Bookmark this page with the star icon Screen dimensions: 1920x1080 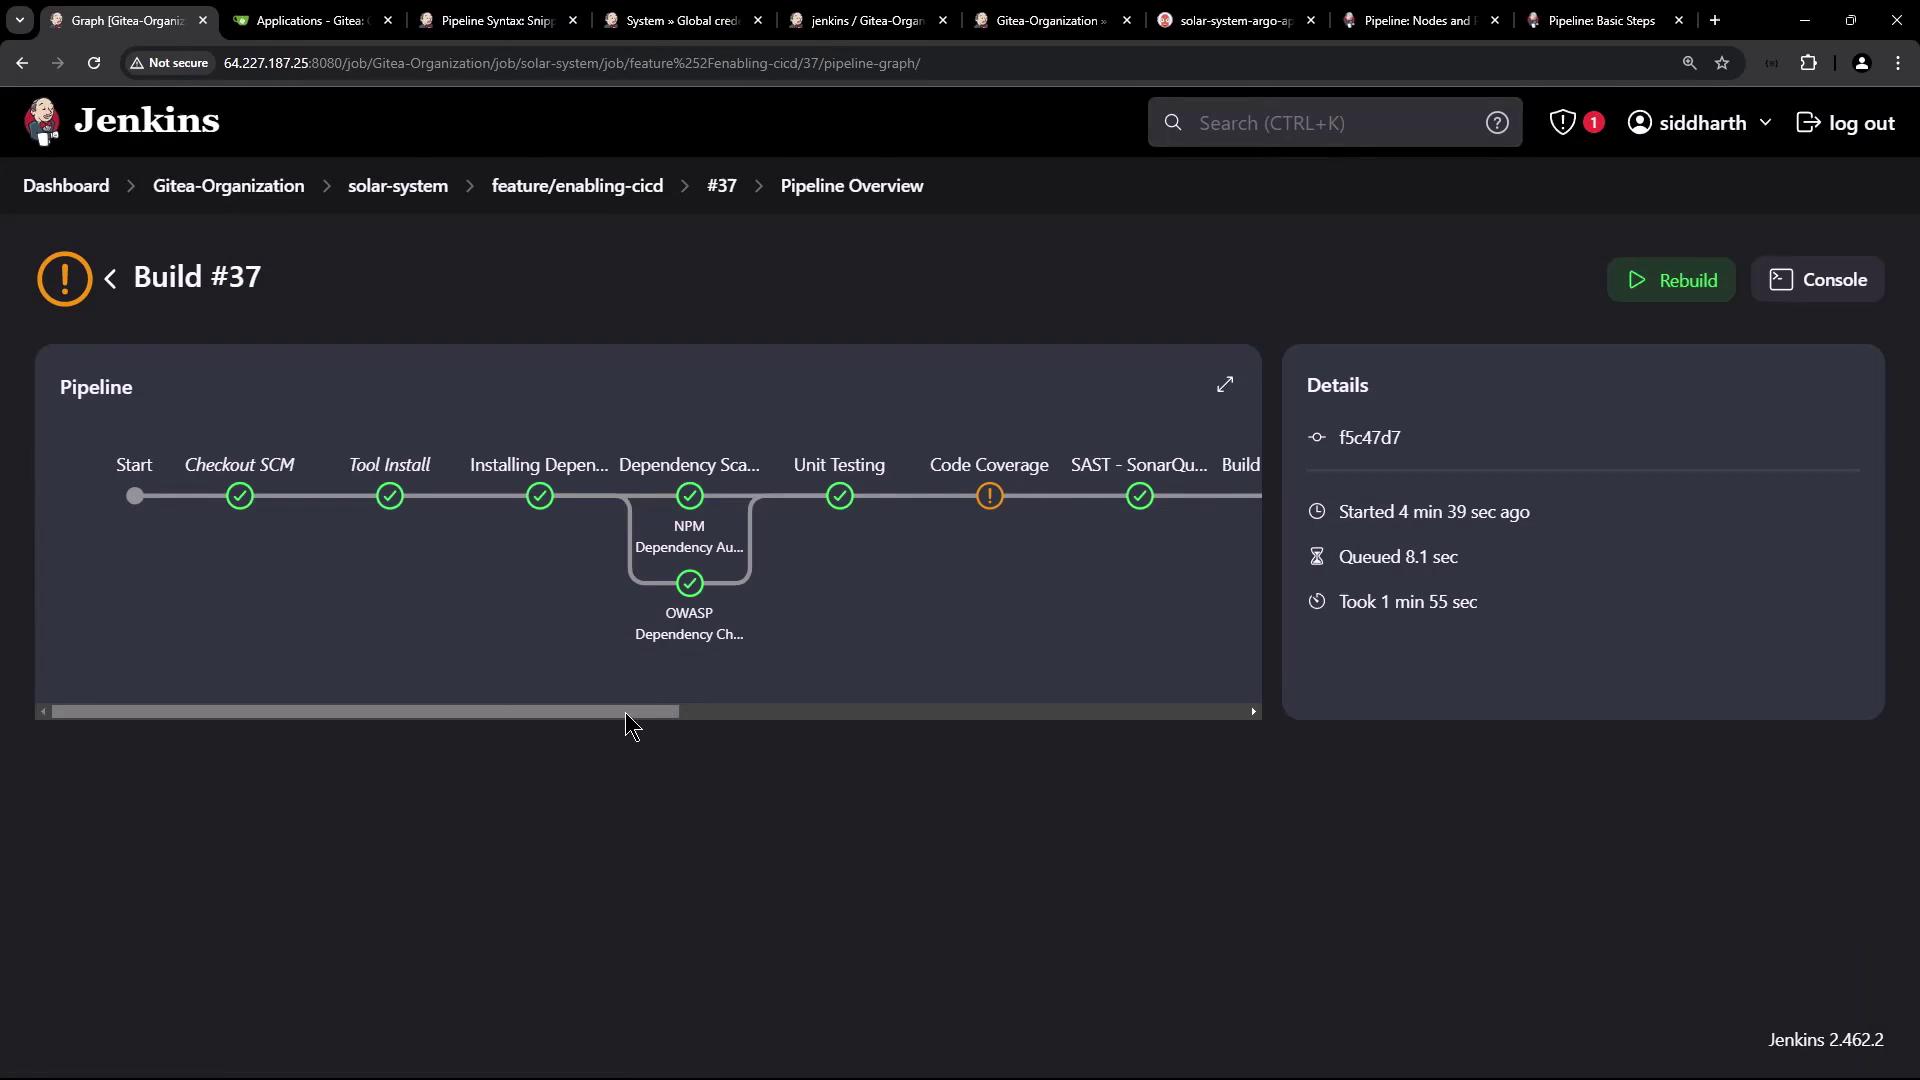coord(1722,63)
